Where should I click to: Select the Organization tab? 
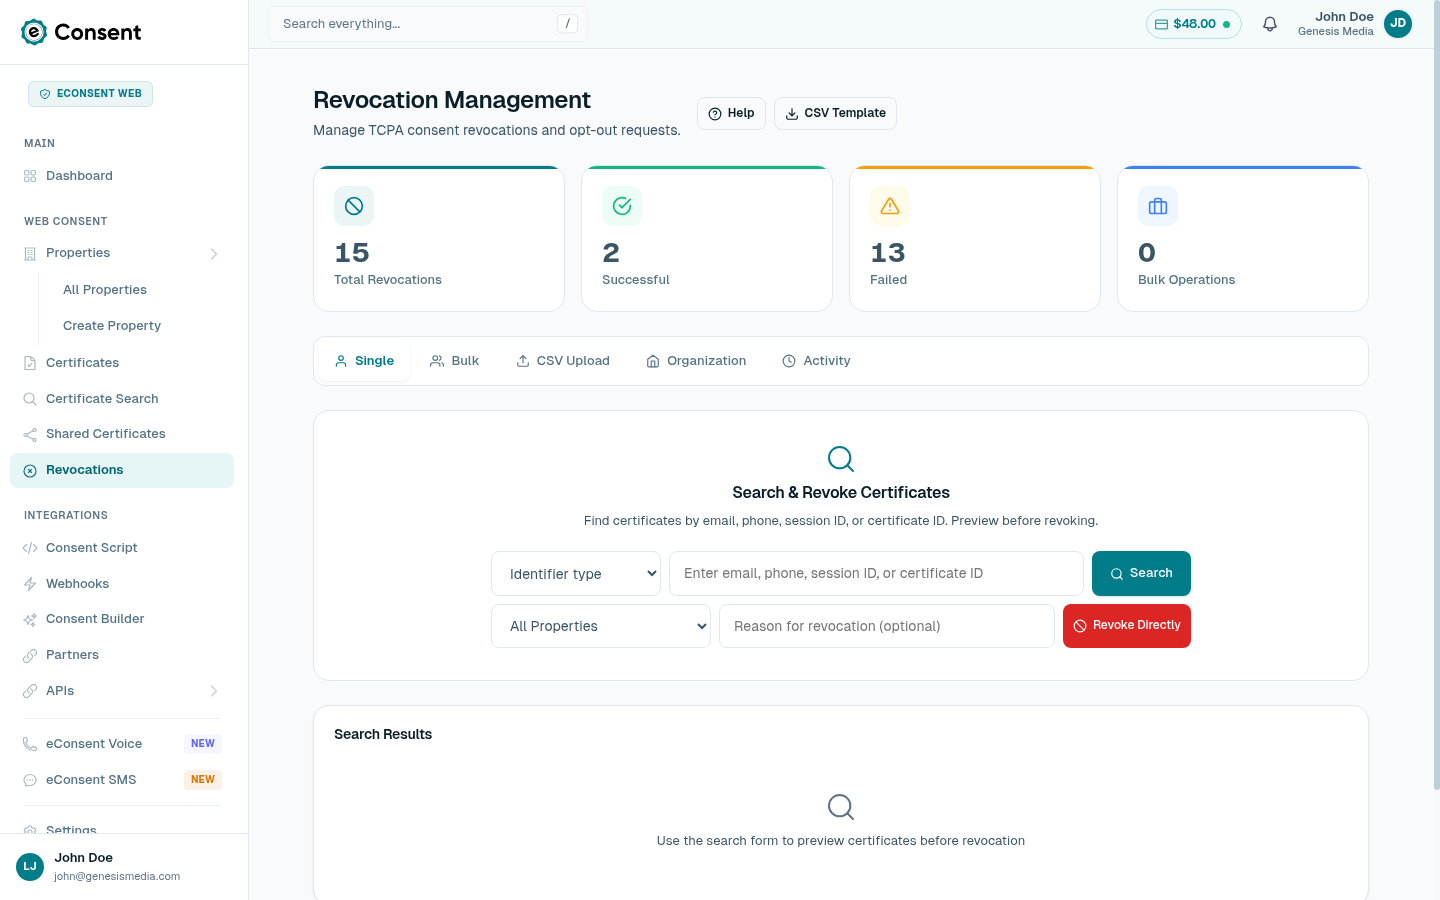pyautogui.click(x=696, y=361)
